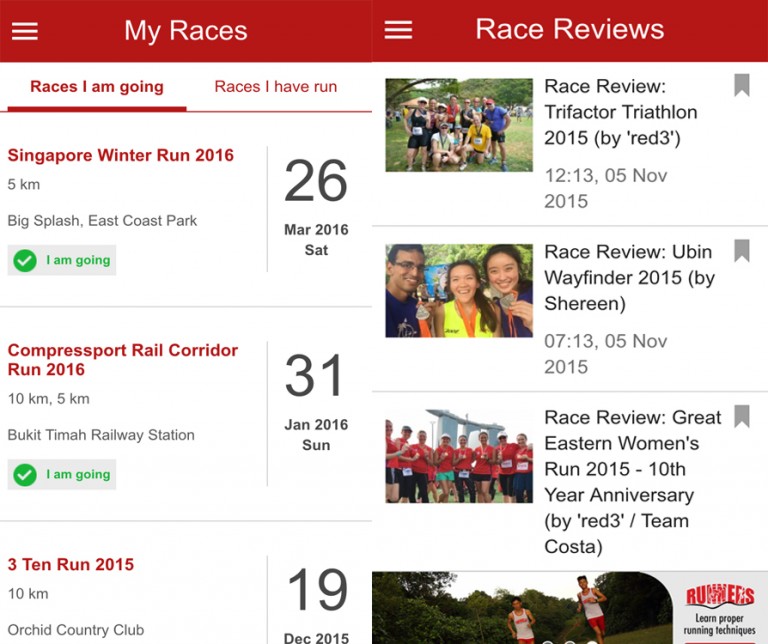This screenshot has height=644, width=768.
Task: Open the Ubin Wayfinder selfie thumbnail
Action: 459,291
